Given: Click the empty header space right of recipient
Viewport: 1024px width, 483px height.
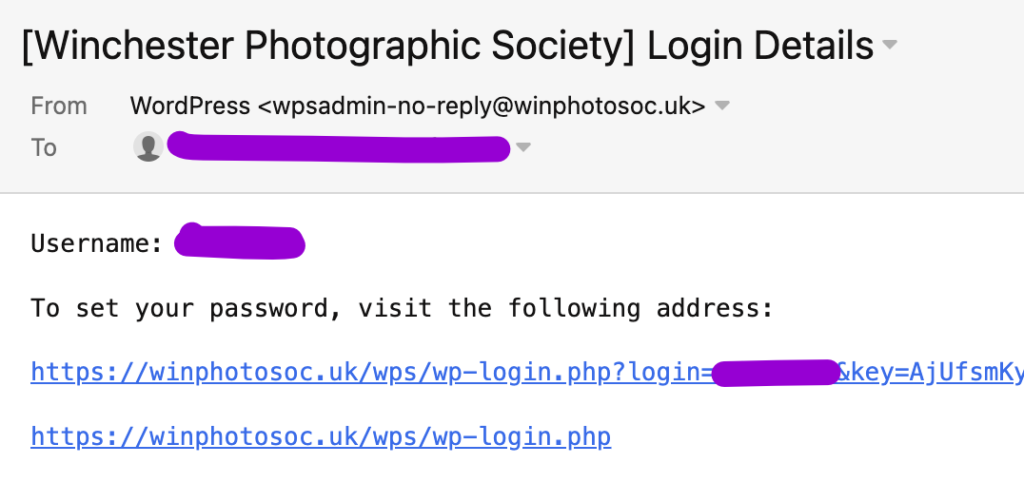Looking at the screenshot, I should (x=780, y=148).
